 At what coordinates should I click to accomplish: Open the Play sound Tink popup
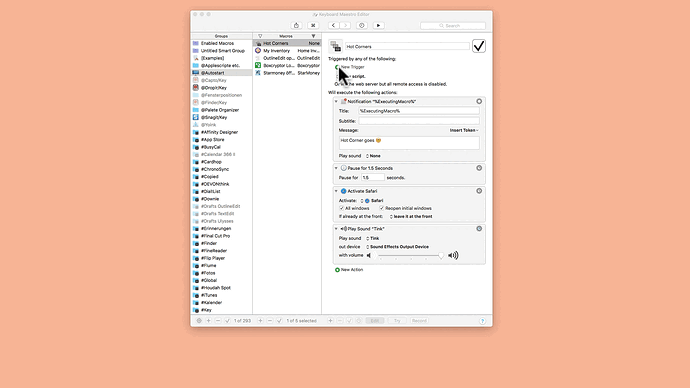pyautogui.click(x=373, y=238)
